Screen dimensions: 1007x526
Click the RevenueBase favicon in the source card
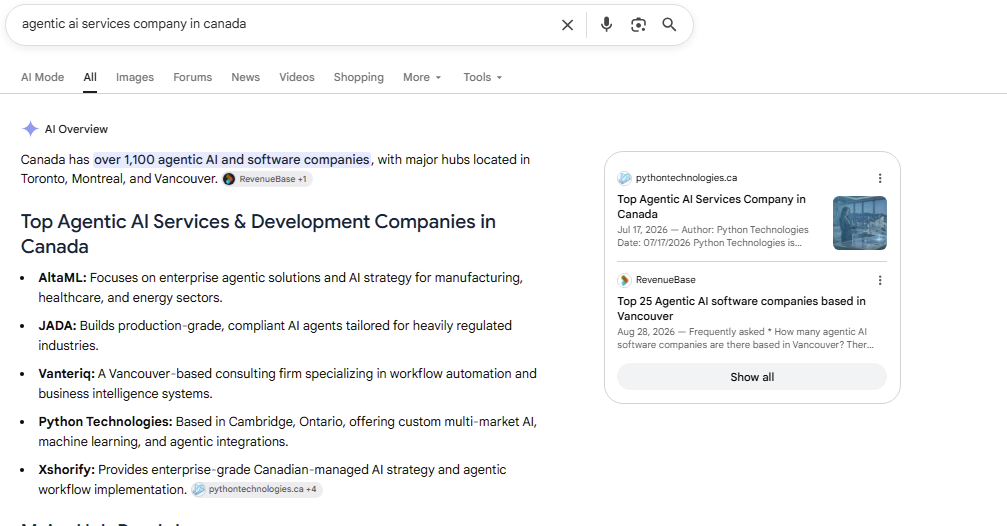[x=624, y=280]
